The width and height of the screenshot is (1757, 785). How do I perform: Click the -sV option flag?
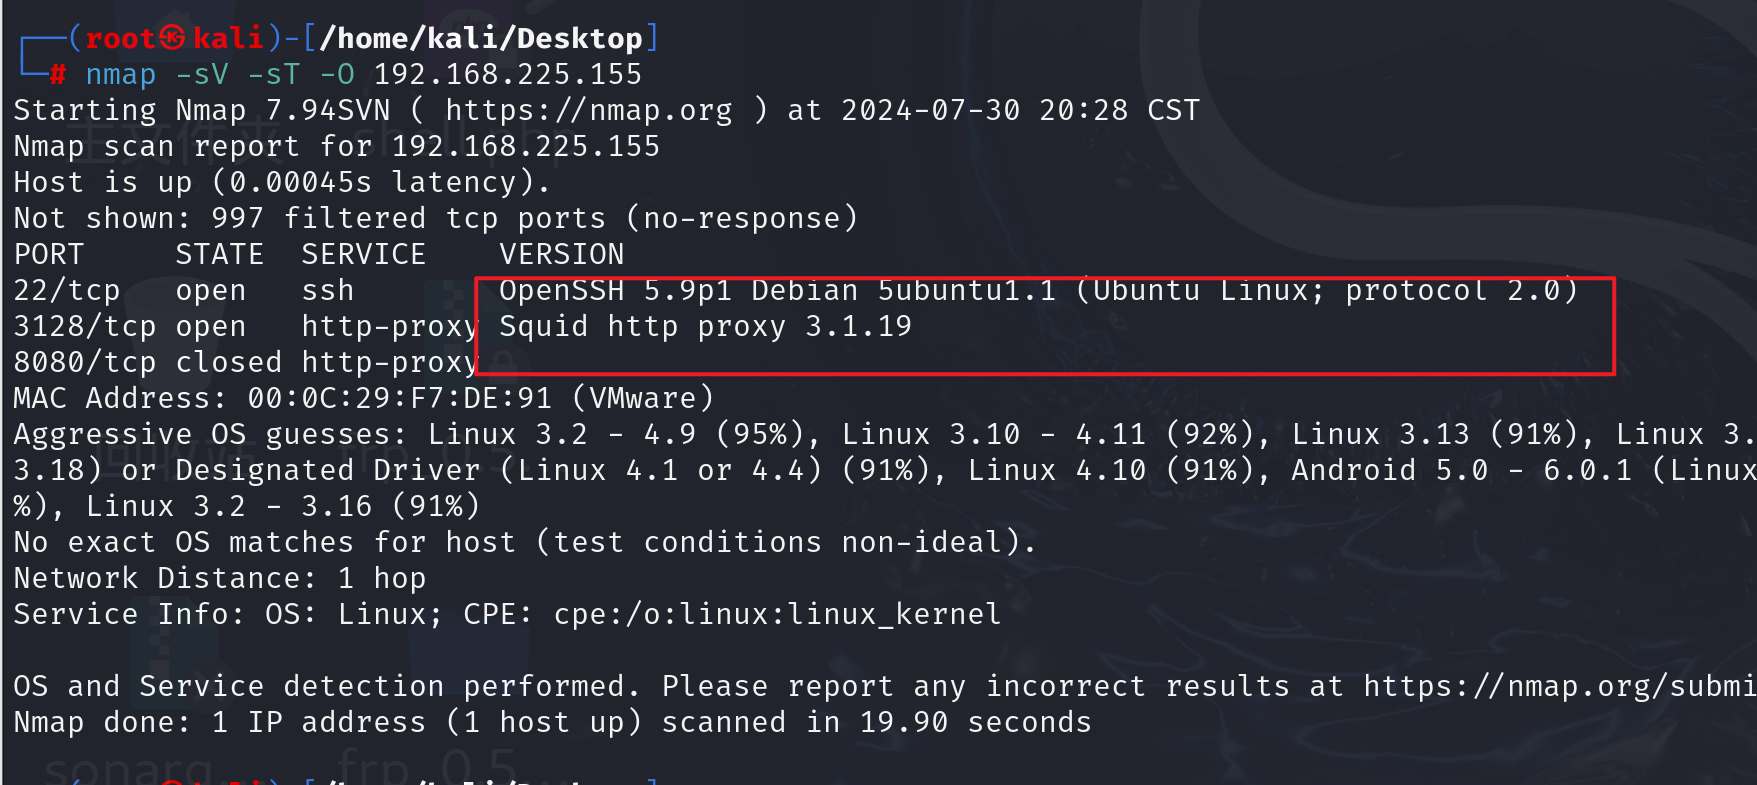202,75
